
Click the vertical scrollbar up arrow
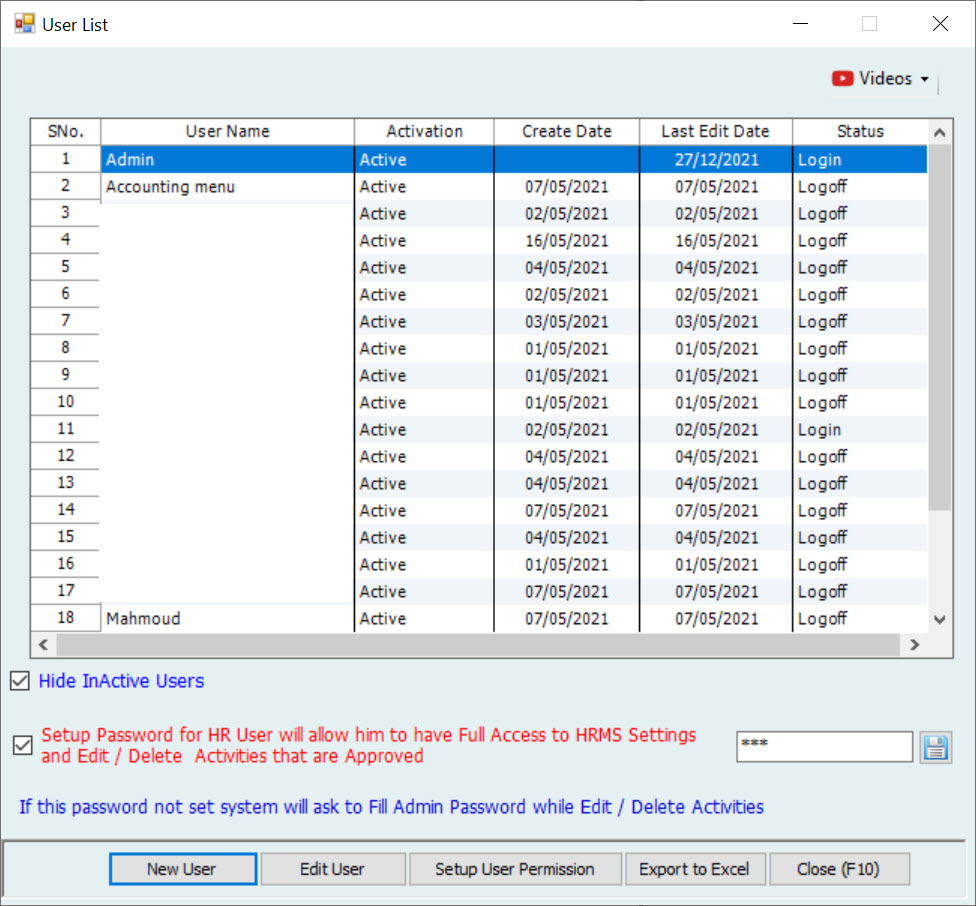[x=940, y=132]
